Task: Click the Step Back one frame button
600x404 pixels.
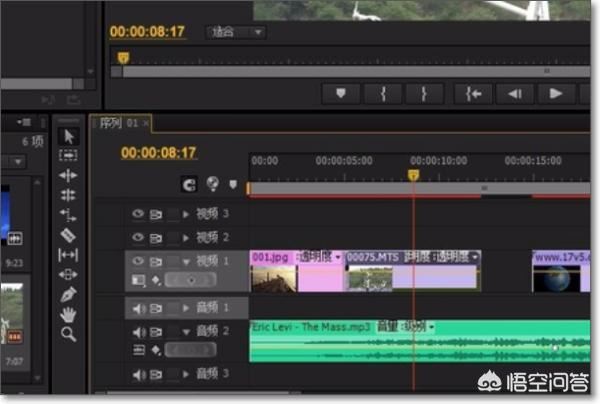Action: 513,93
